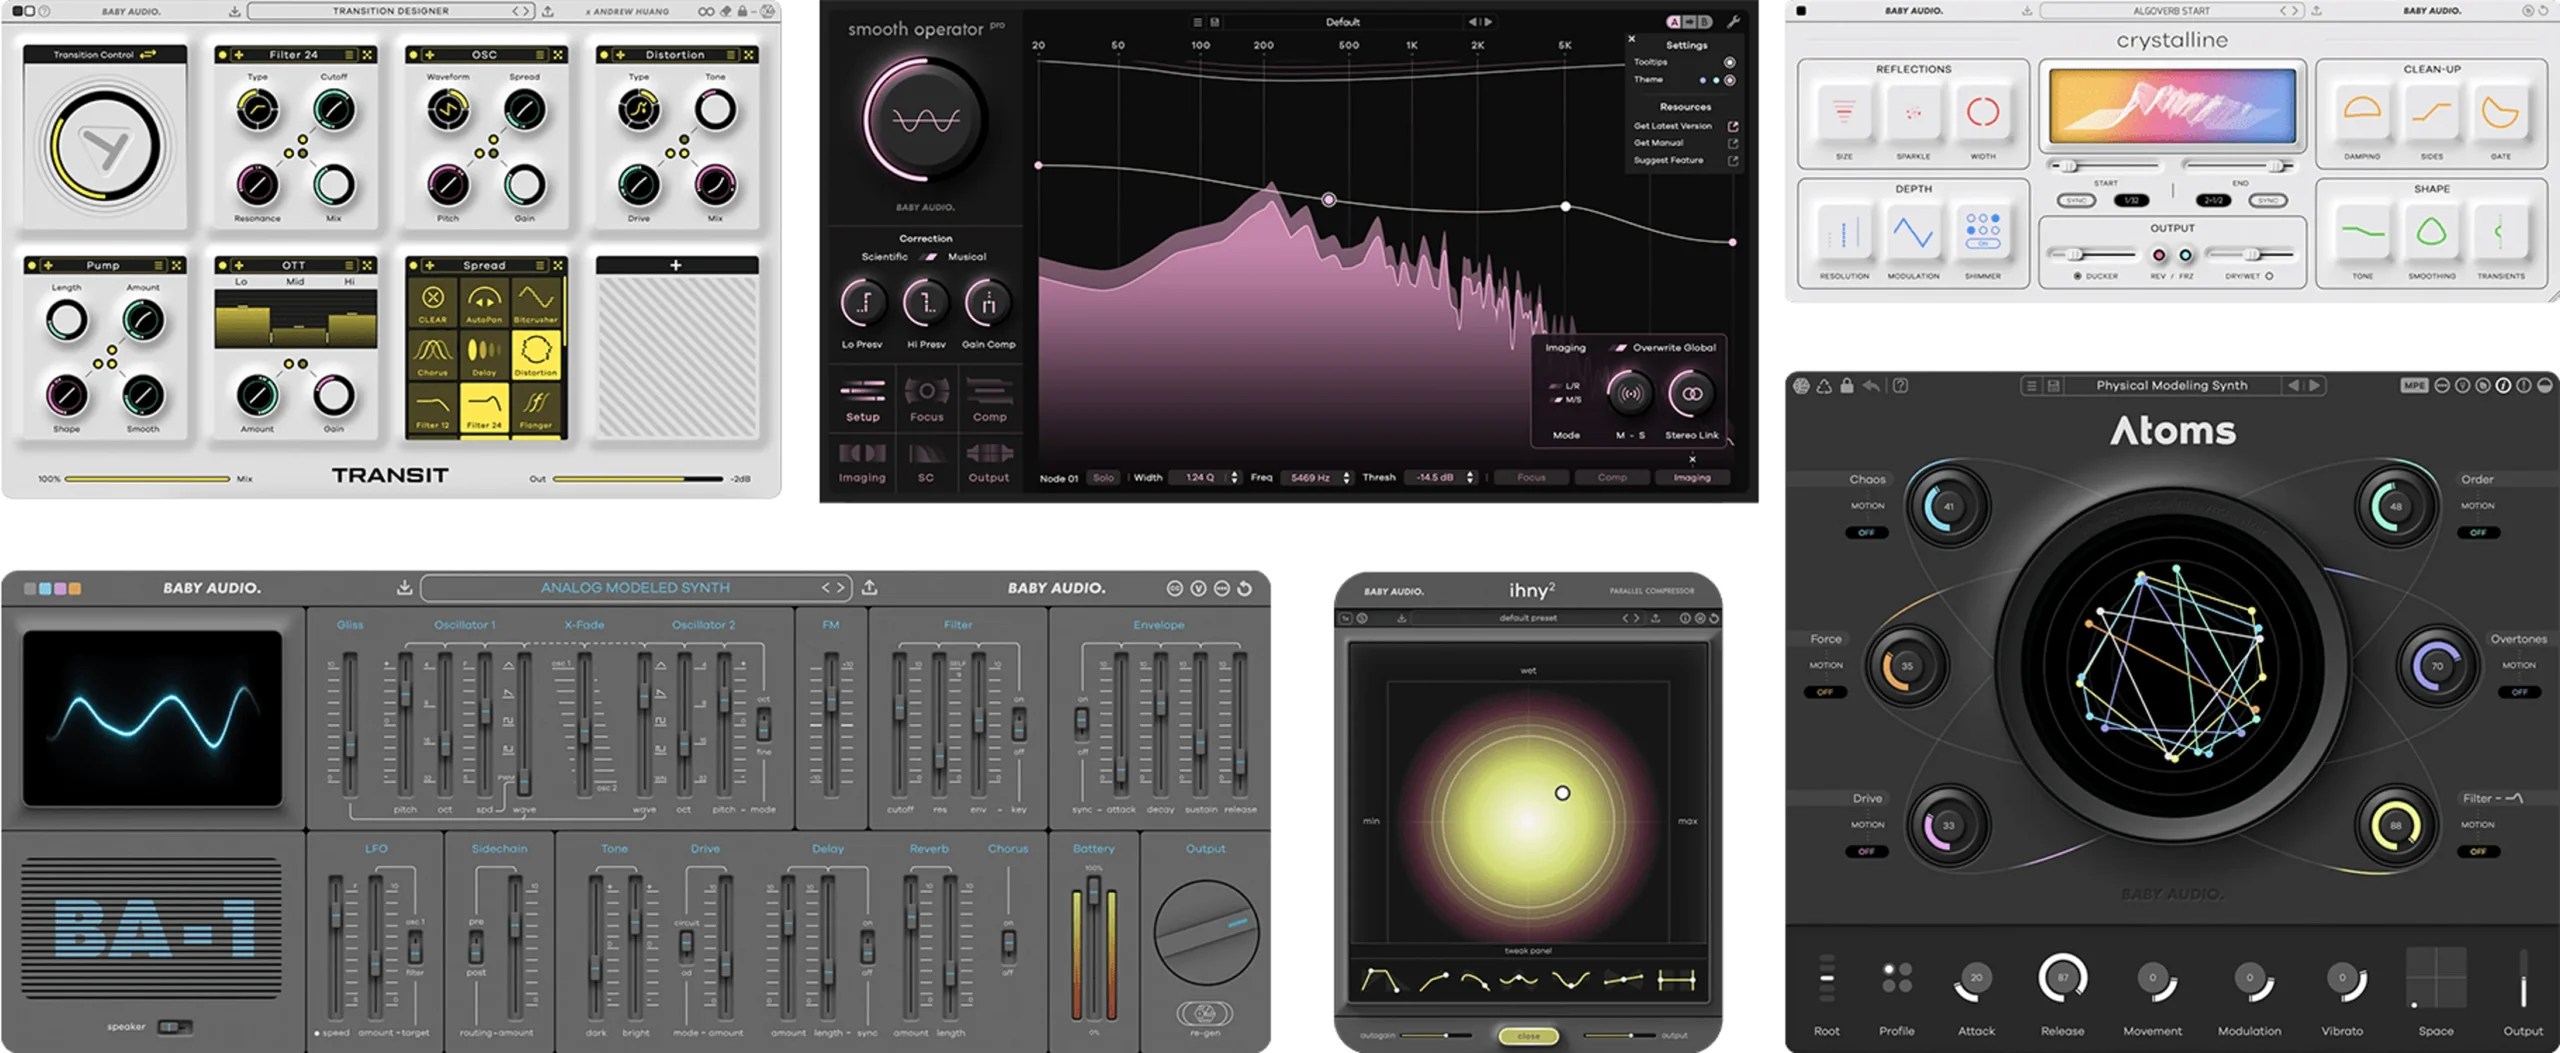
Task: Open the Setup section in Smooth Operator
Action: [x=862, y=400]
